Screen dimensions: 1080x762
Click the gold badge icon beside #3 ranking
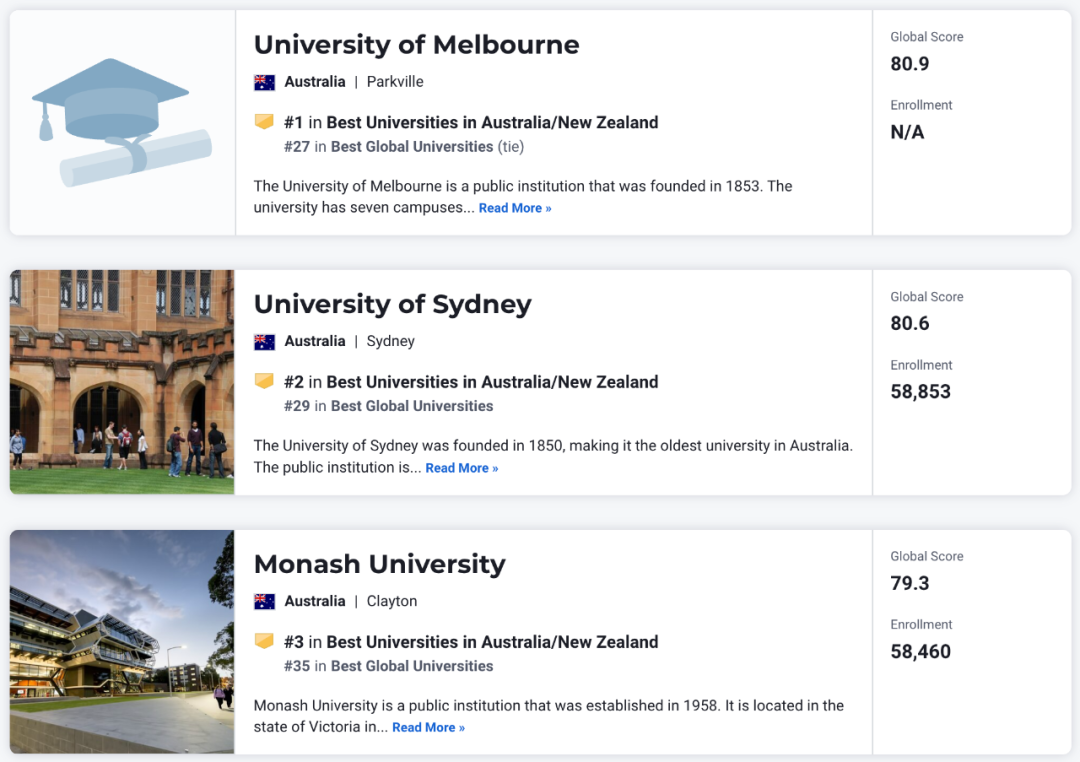[264, 641]
